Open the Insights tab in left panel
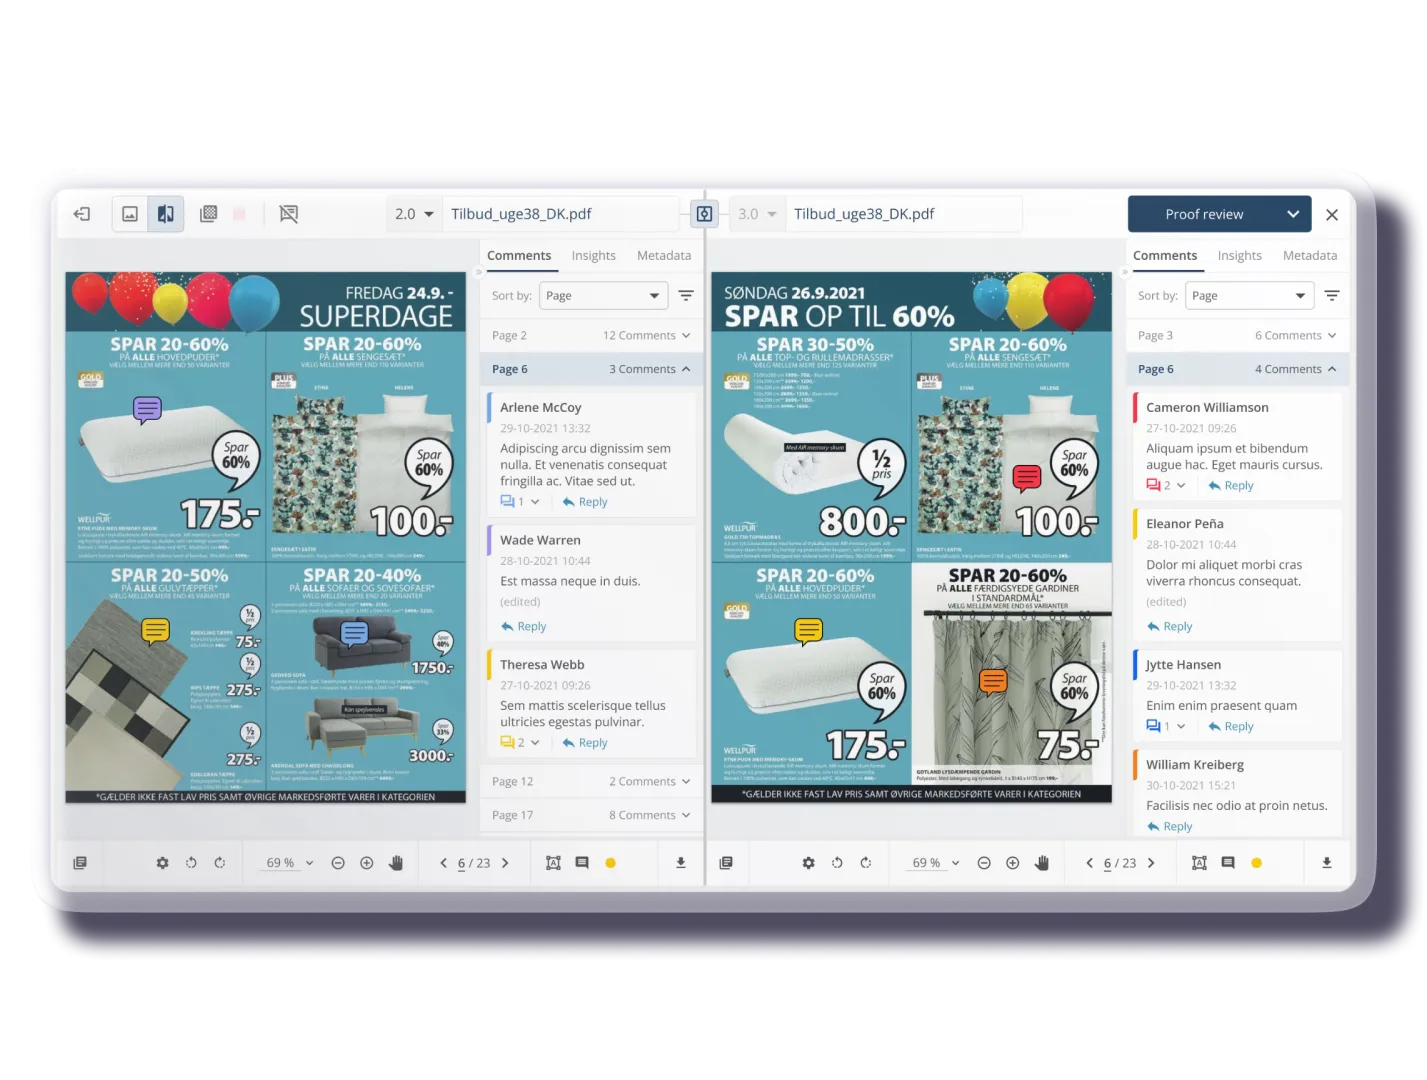1427x1080 pixels. (593, 256)
